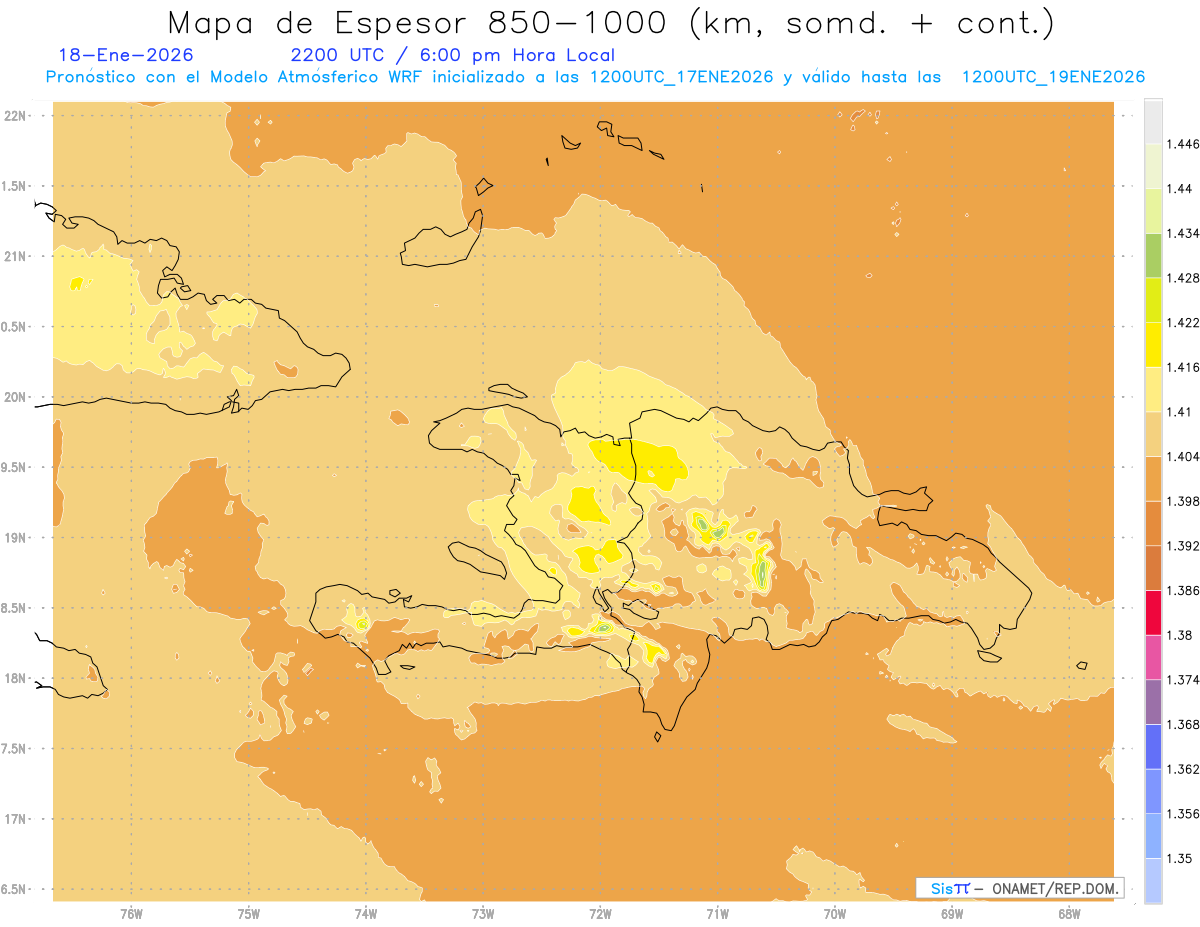This screenshot has height=927, width=1200.
Task: Click the "69W" longitude axis label
Action: click(952, 913)
